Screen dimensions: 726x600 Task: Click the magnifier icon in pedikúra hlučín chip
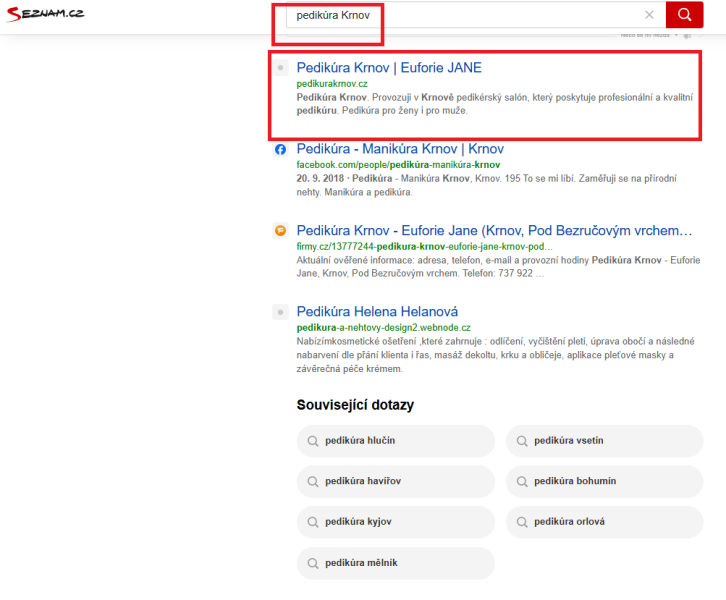(313, 441)
